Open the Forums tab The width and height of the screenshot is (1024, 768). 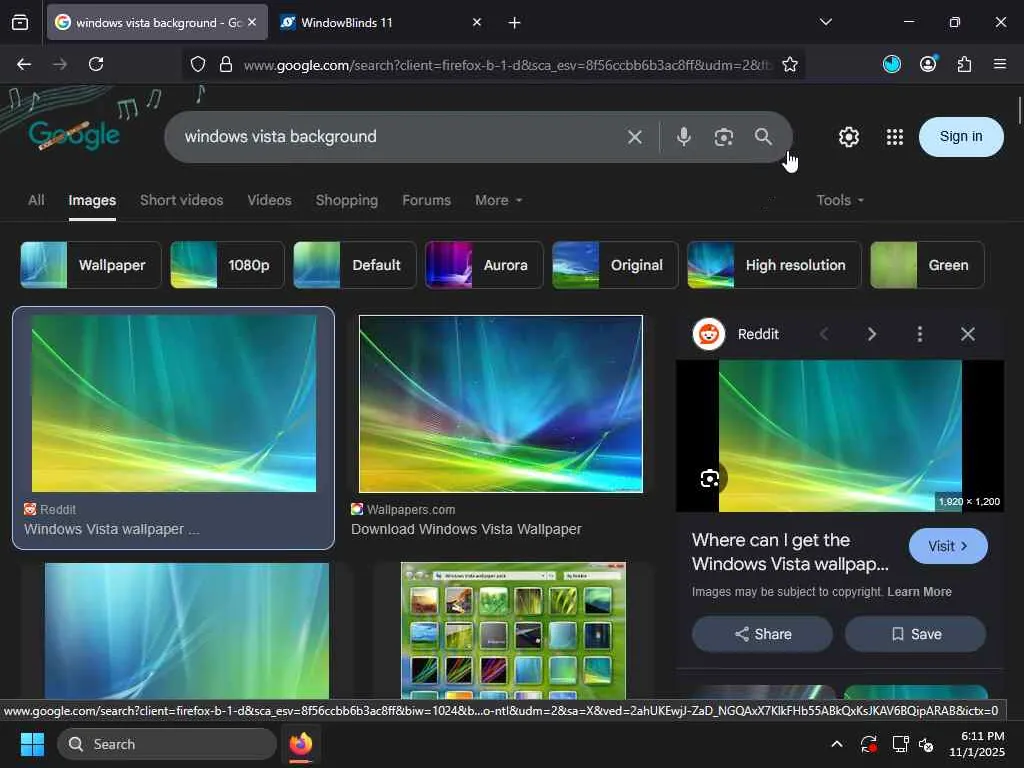[426, 200]
